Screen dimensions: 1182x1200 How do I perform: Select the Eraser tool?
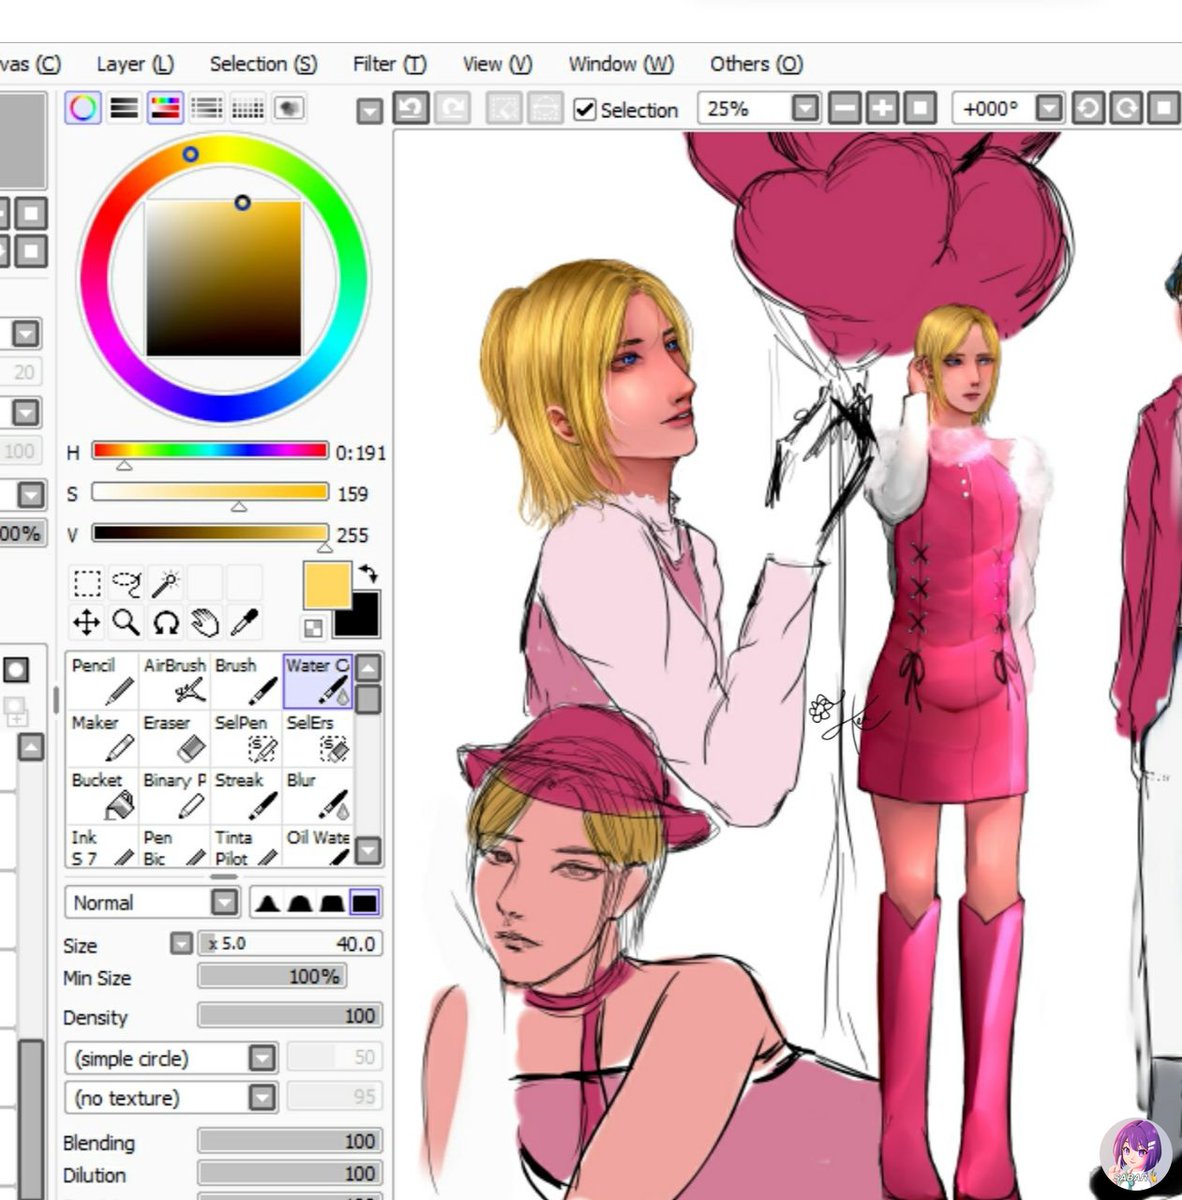[x=175, y=738]
